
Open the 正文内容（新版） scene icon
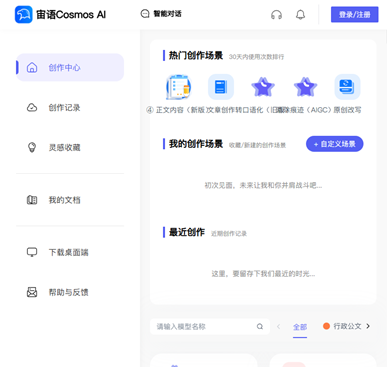(179, 87)
